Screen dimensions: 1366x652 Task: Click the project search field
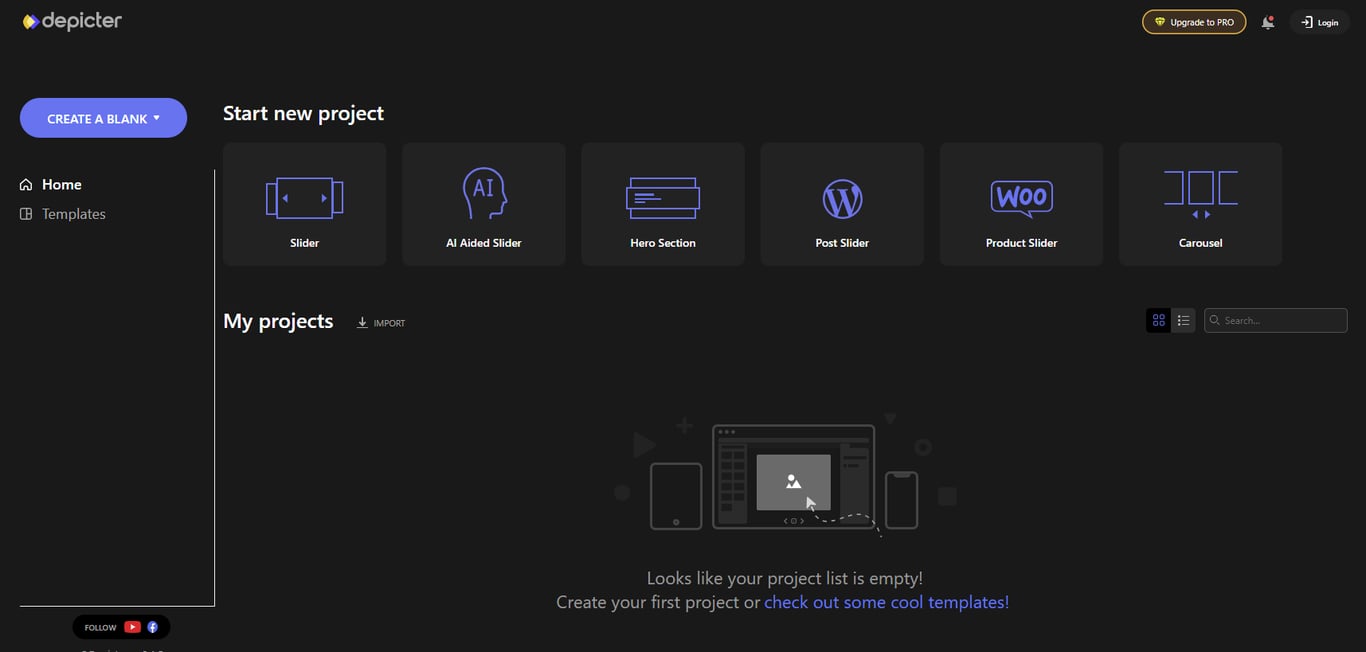click(x=1276, y=319)
